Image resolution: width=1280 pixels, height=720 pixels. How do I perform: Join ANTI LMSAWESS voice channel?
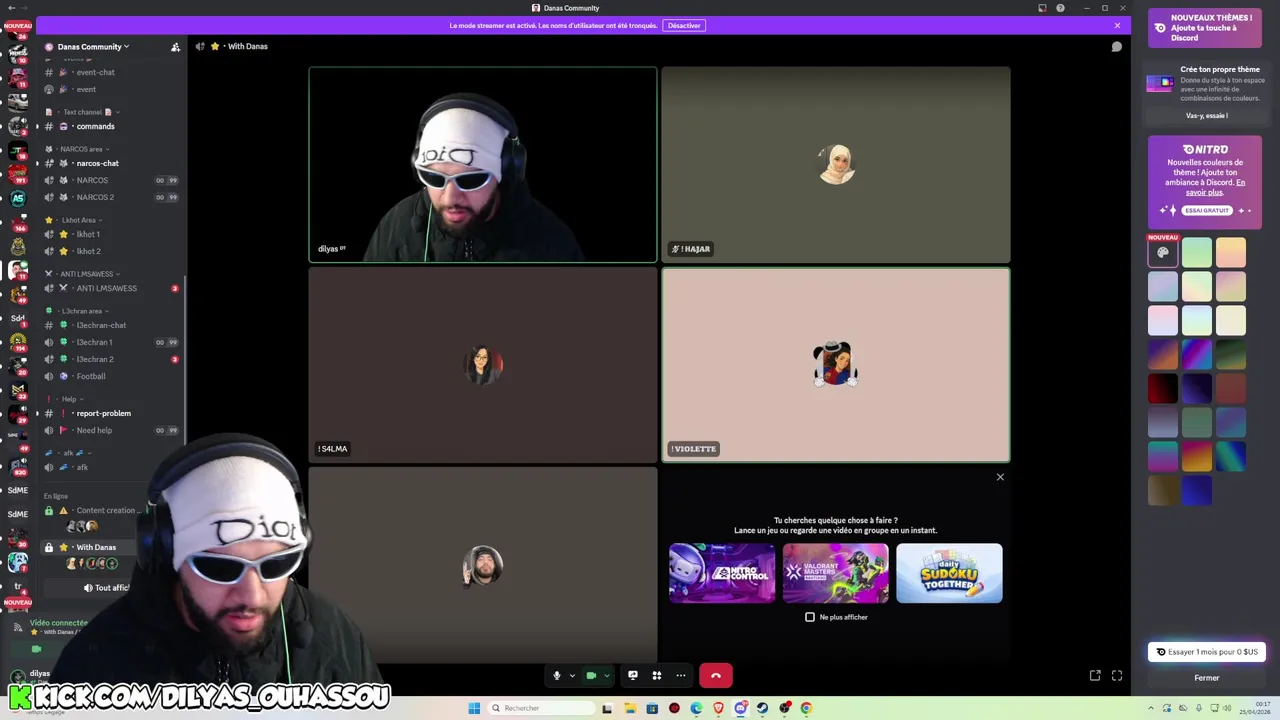pyautogui.click(x=106, y=288)
